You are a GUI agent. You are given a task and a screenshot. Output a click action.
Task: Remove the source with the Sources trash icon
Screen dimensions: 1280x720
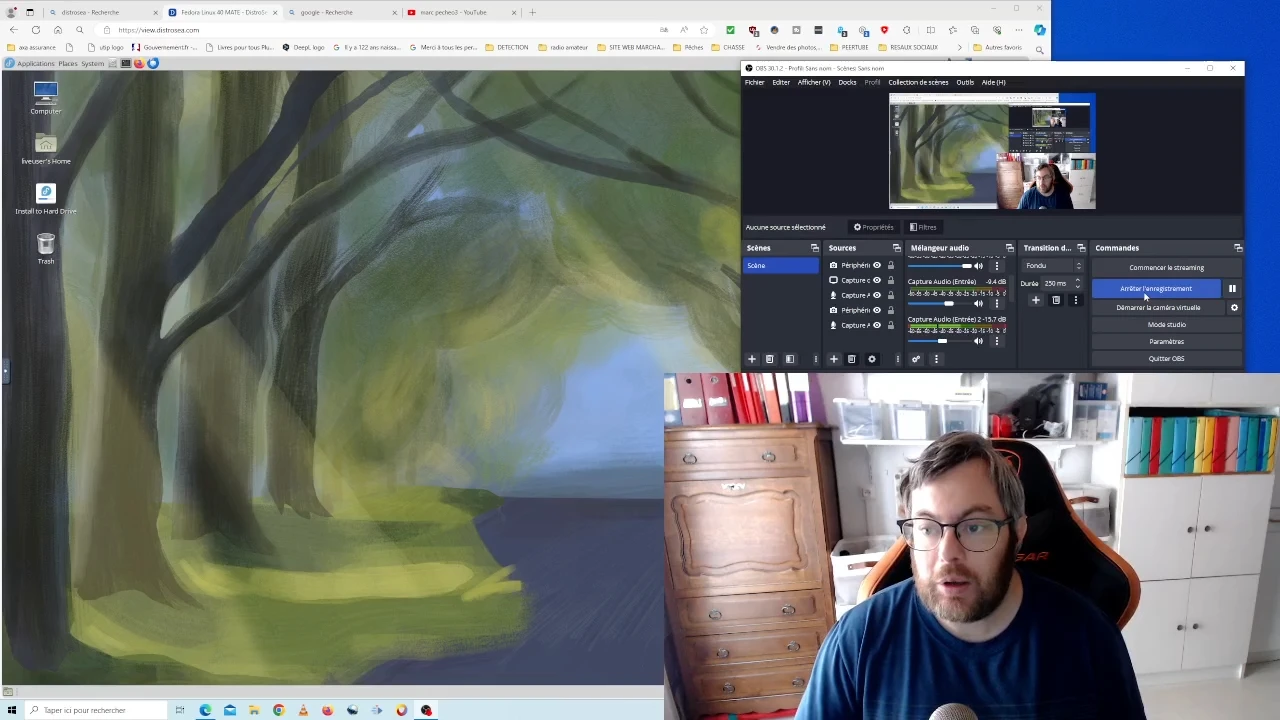click(x=852, y=359)
